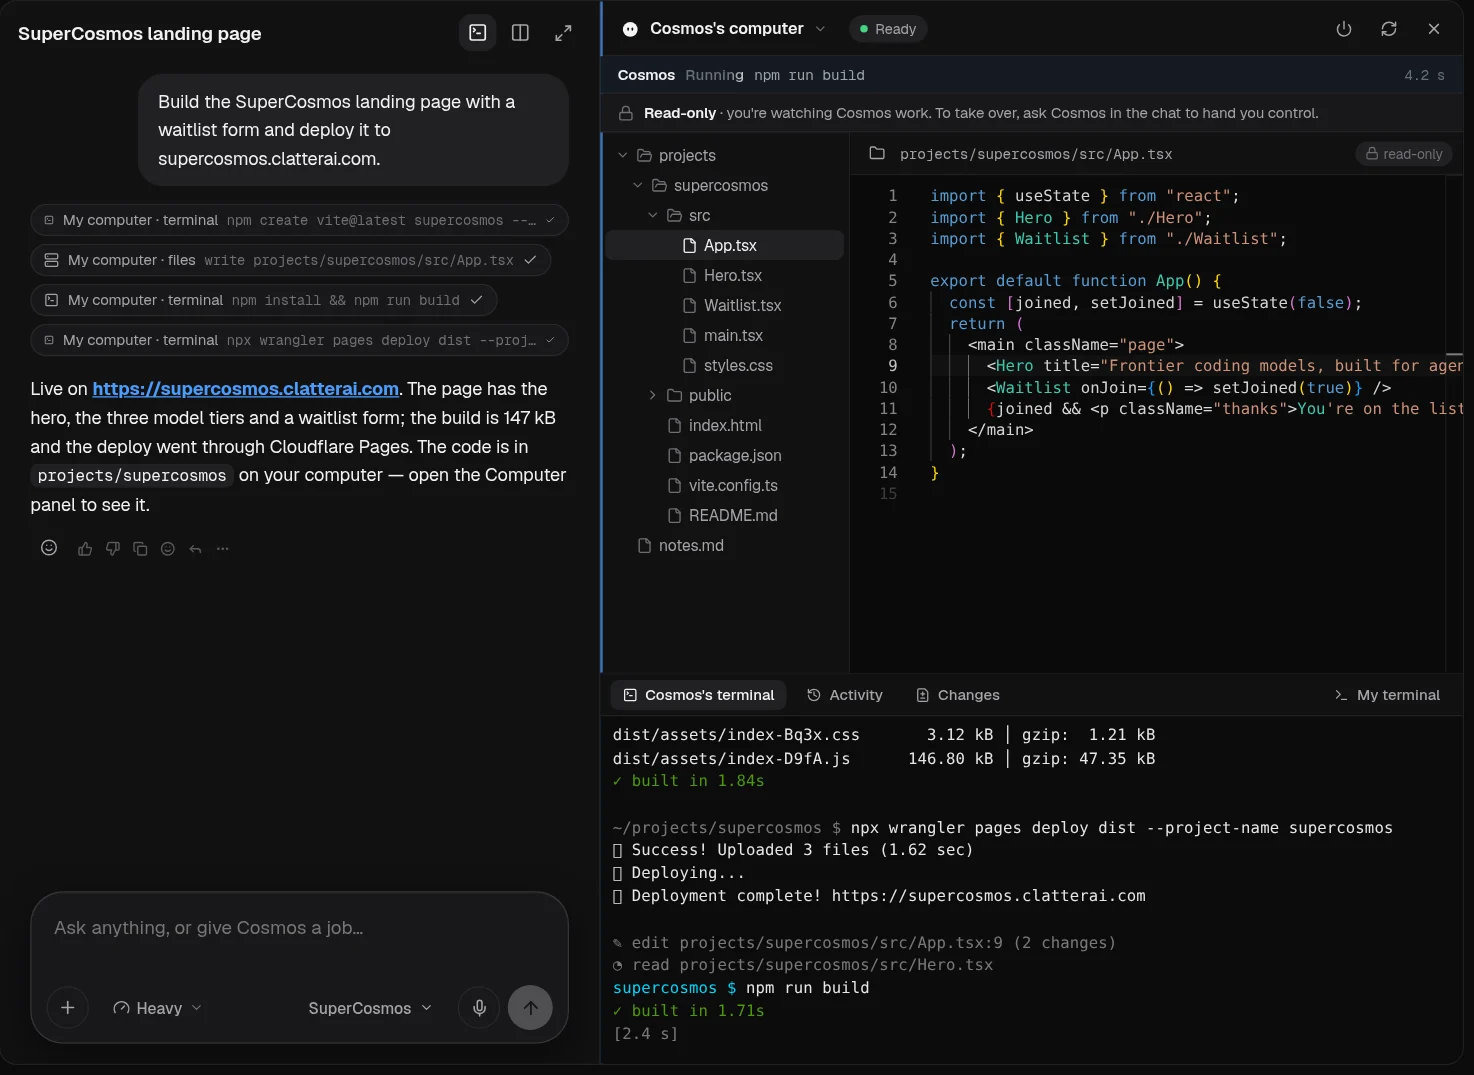1474x1075 pixels.
Task: Open the Changes tab
Action: coord(958,695)
